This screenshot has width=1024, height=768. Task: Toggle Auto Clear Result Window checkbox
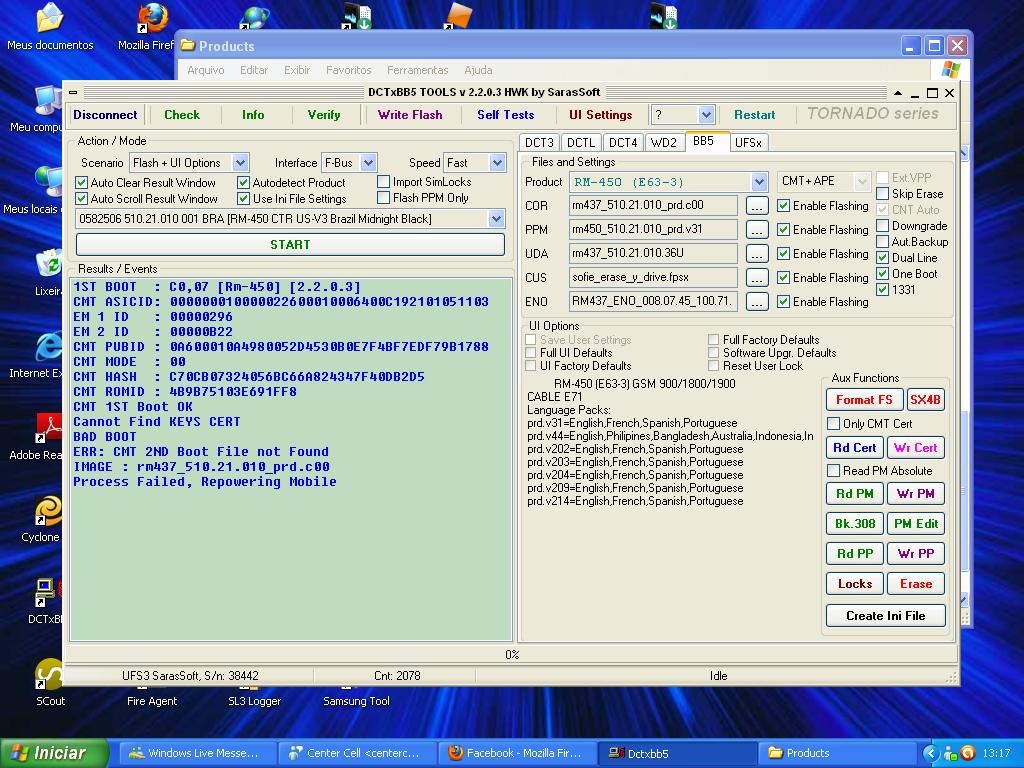pos(82,183)
